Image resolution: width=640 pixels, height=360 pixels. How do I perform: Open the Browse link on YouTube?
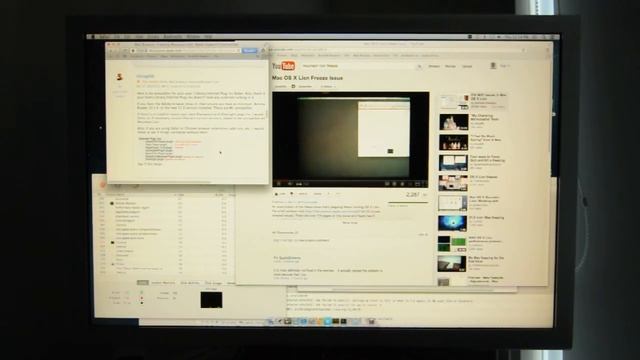(434, 66)
